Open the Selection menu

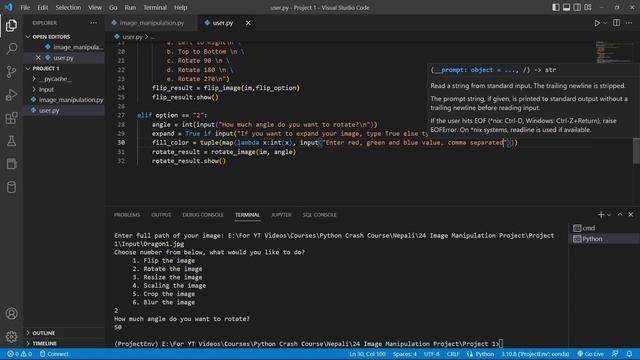pyautogui.click(x=68, y=7)
